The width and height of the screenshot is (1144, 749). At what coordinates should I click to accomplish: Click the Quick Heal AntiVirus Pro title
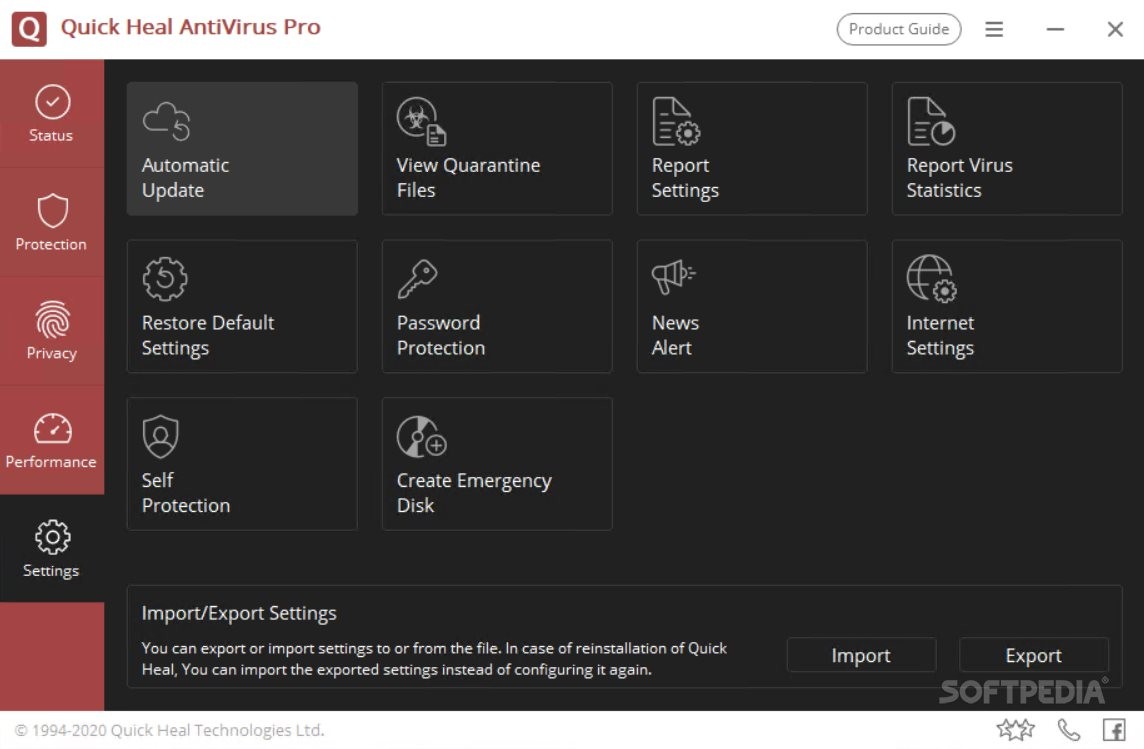(x=190, y=27)
